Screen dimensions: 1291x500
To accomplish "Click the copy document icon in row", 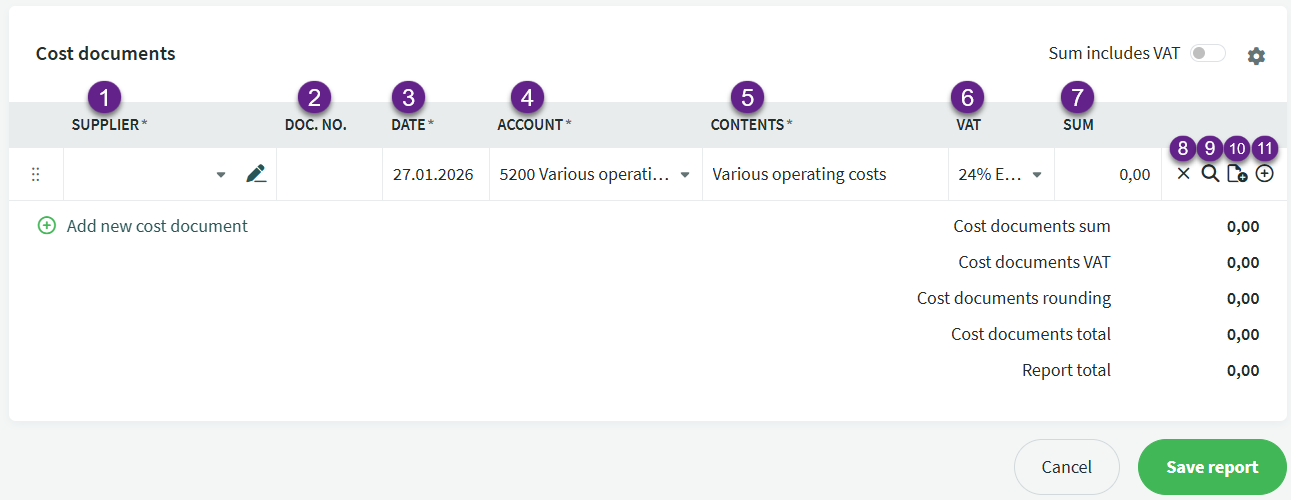I will [x=1237, y=174].
